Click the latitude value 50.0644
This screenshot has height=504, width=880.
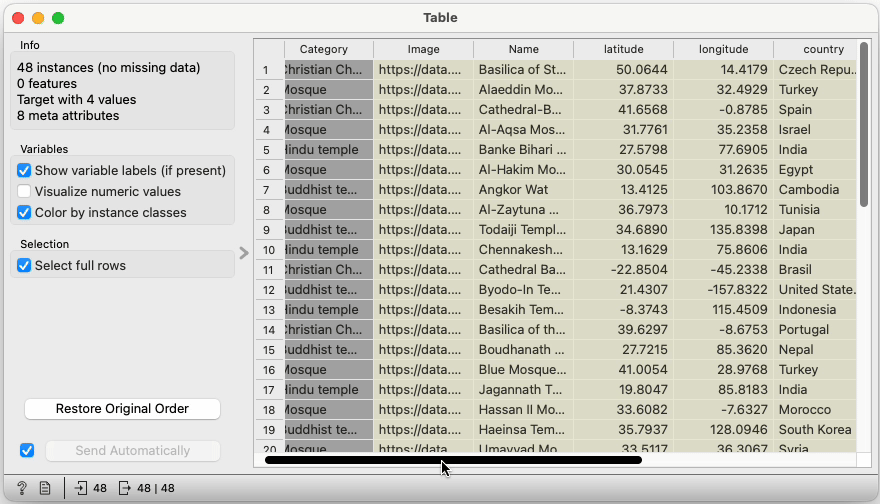coord(624,70)
